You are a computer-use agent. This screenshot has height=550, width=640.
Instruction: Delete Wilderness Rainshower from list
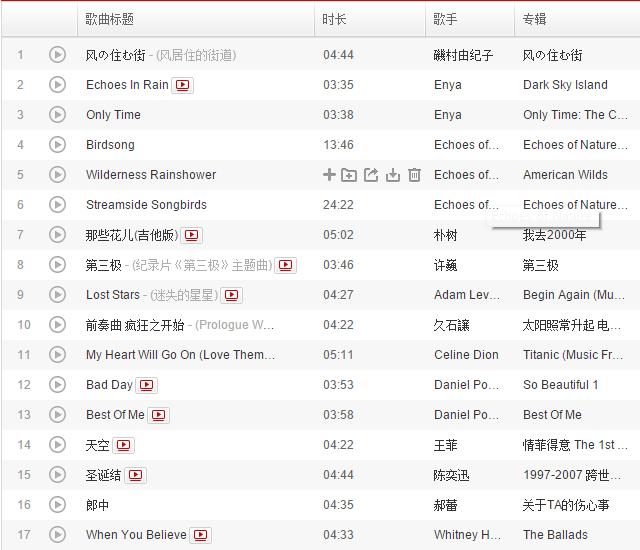[414, 175]
